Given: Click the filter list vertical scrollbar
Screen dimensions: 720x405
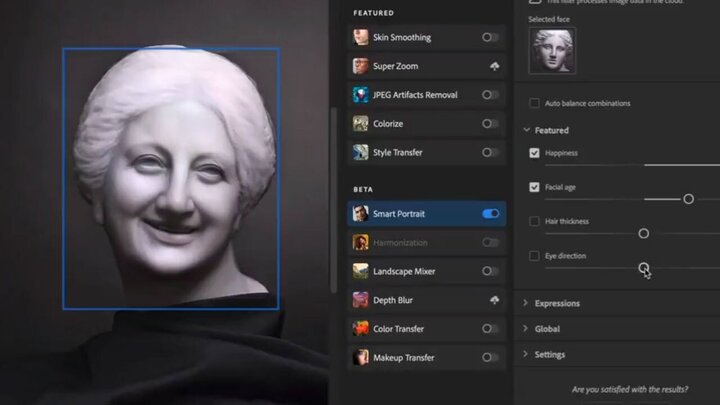Looking at the screenshot, I should (x=334, y=200).
